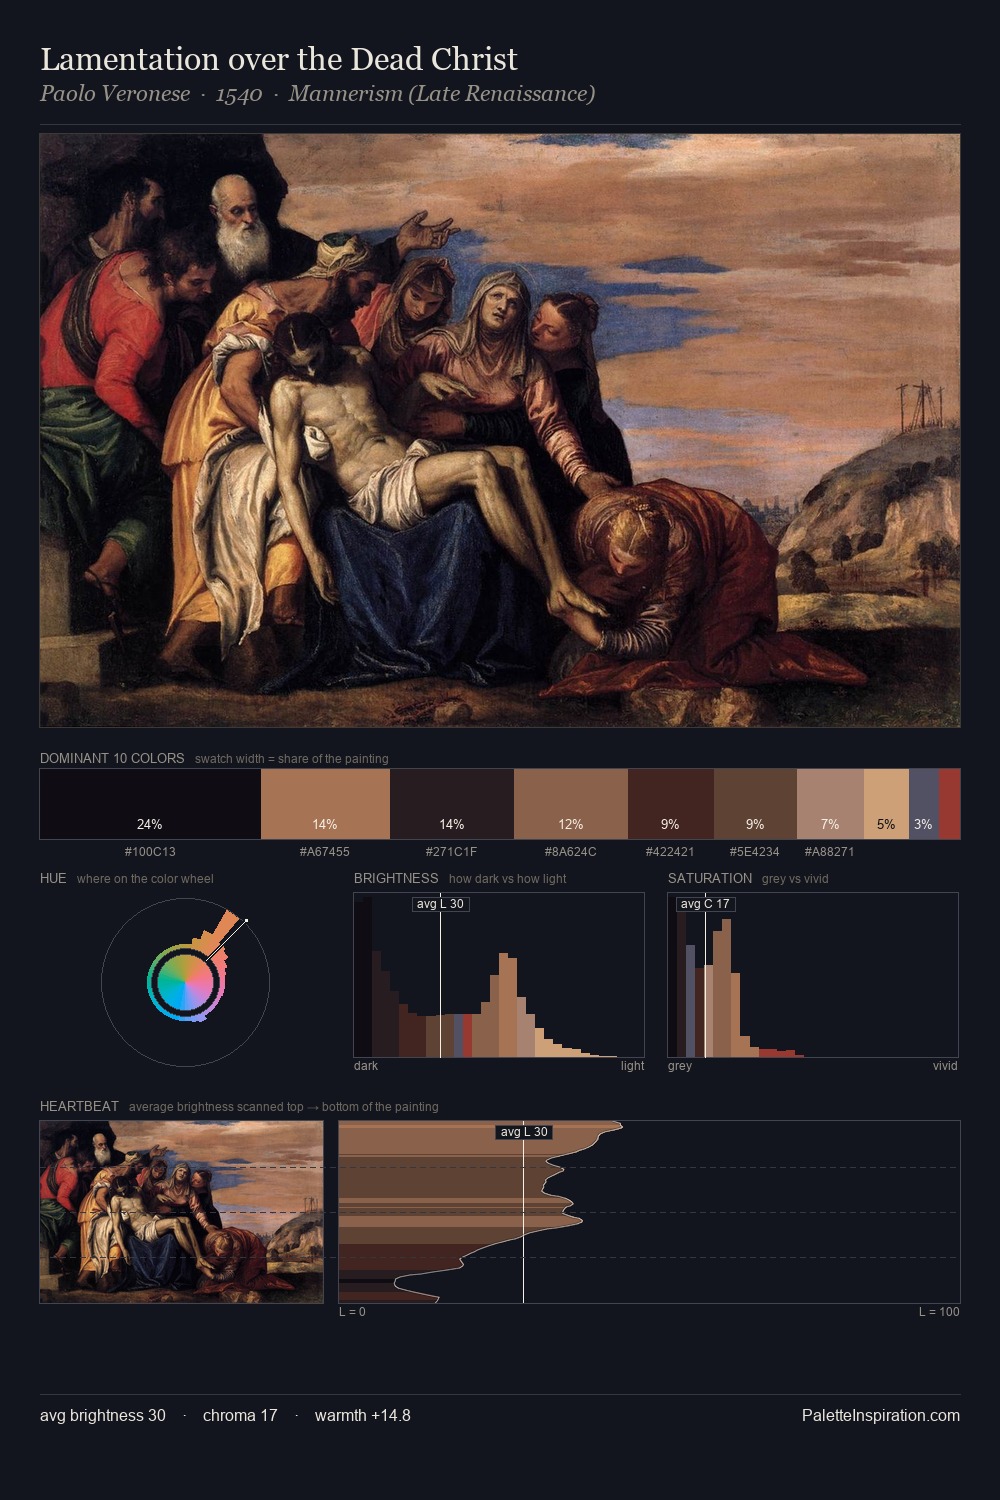1000x1500 pixels.
Task: Click the 'where on the color wheel' caption
Action: pyautogui.click(x=145, y=879)
